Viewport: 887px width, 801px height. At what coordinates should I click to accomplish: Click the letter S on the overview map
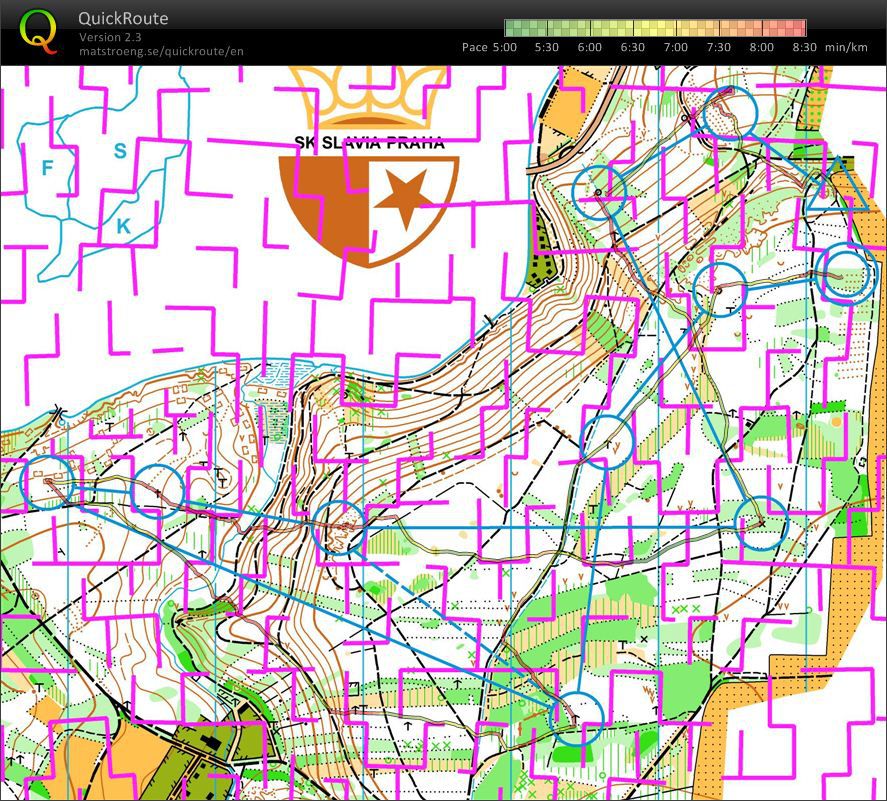click(x=120, y=150)
